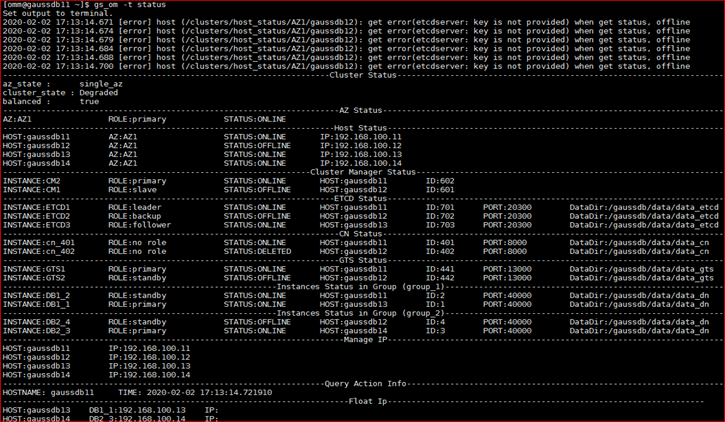Select 'AZ:AZ1' in AZ Status row
This screenshot has height=422, width=725.
(17, 119)
